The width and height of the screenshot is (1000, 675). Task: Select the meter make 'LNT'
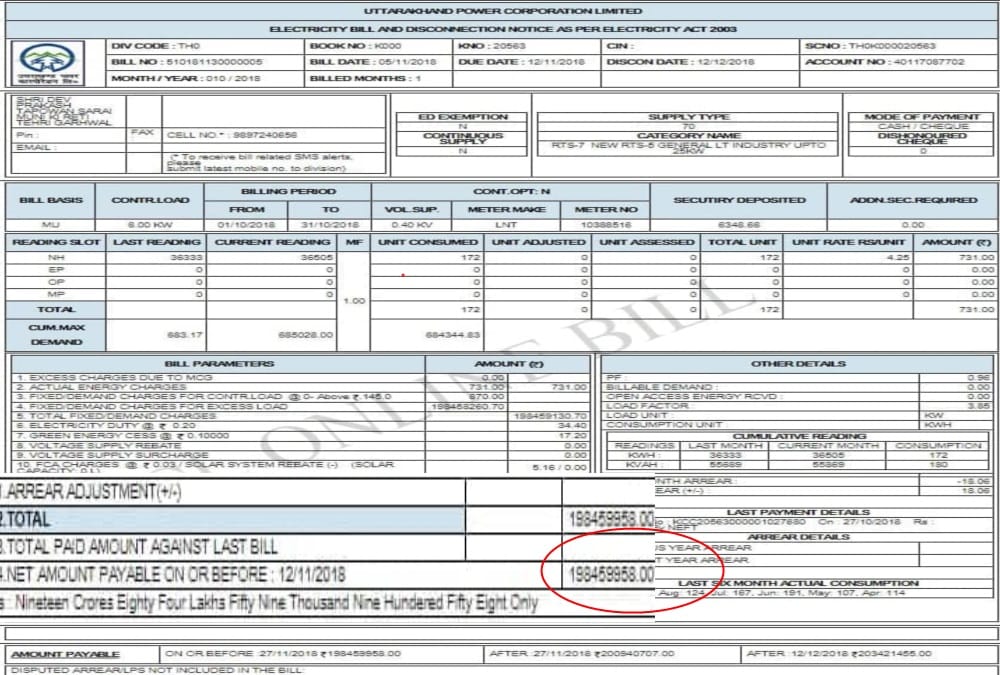506,225
